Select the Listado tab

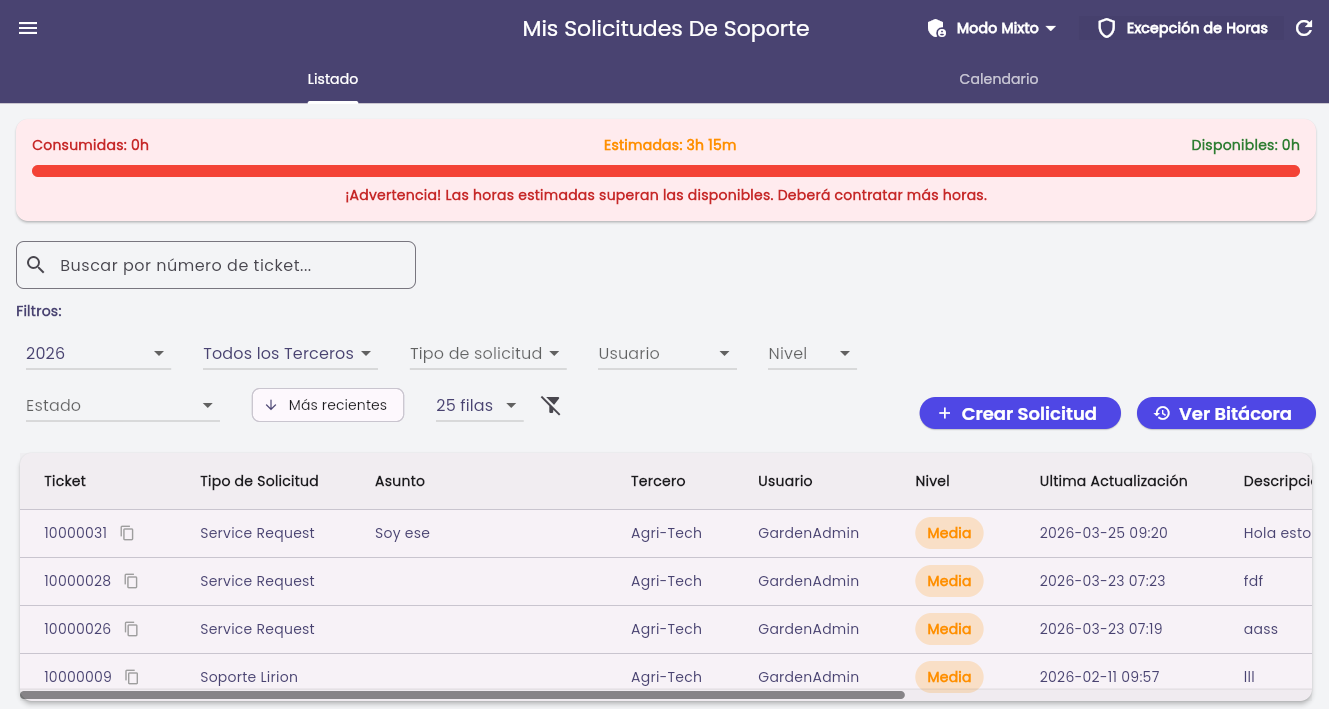pos(333,79)
